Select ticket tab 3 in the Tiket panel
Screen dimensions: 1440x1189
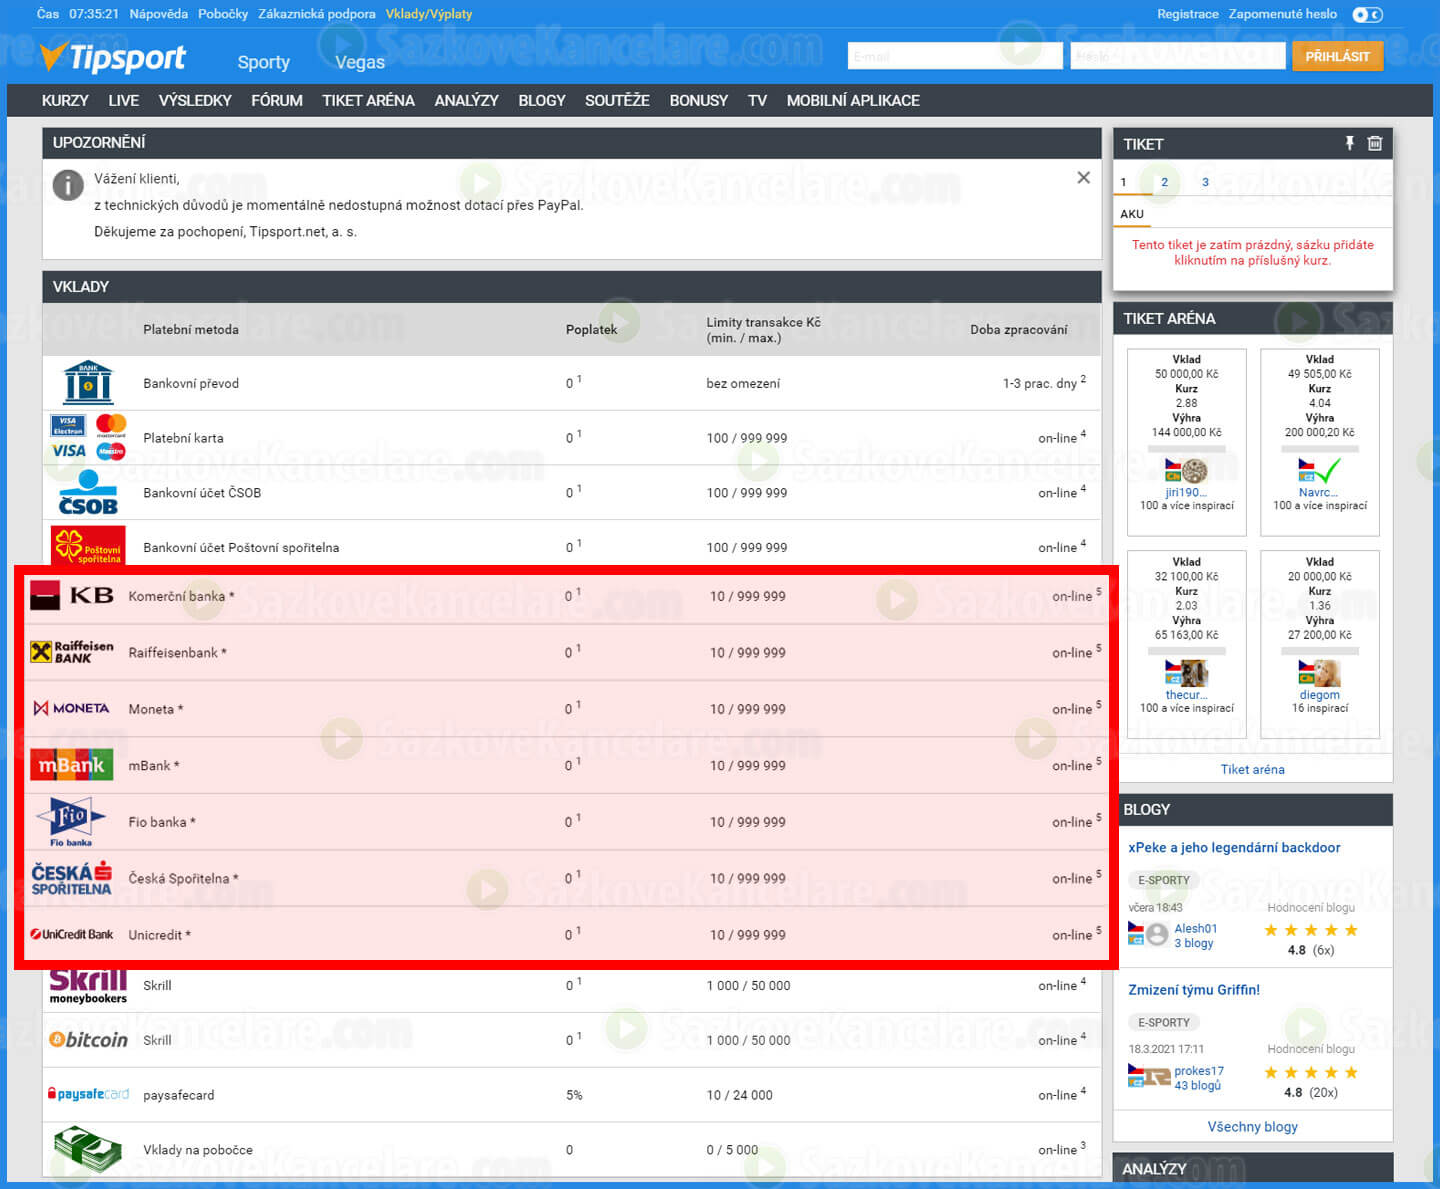[x=1205, y=182]
